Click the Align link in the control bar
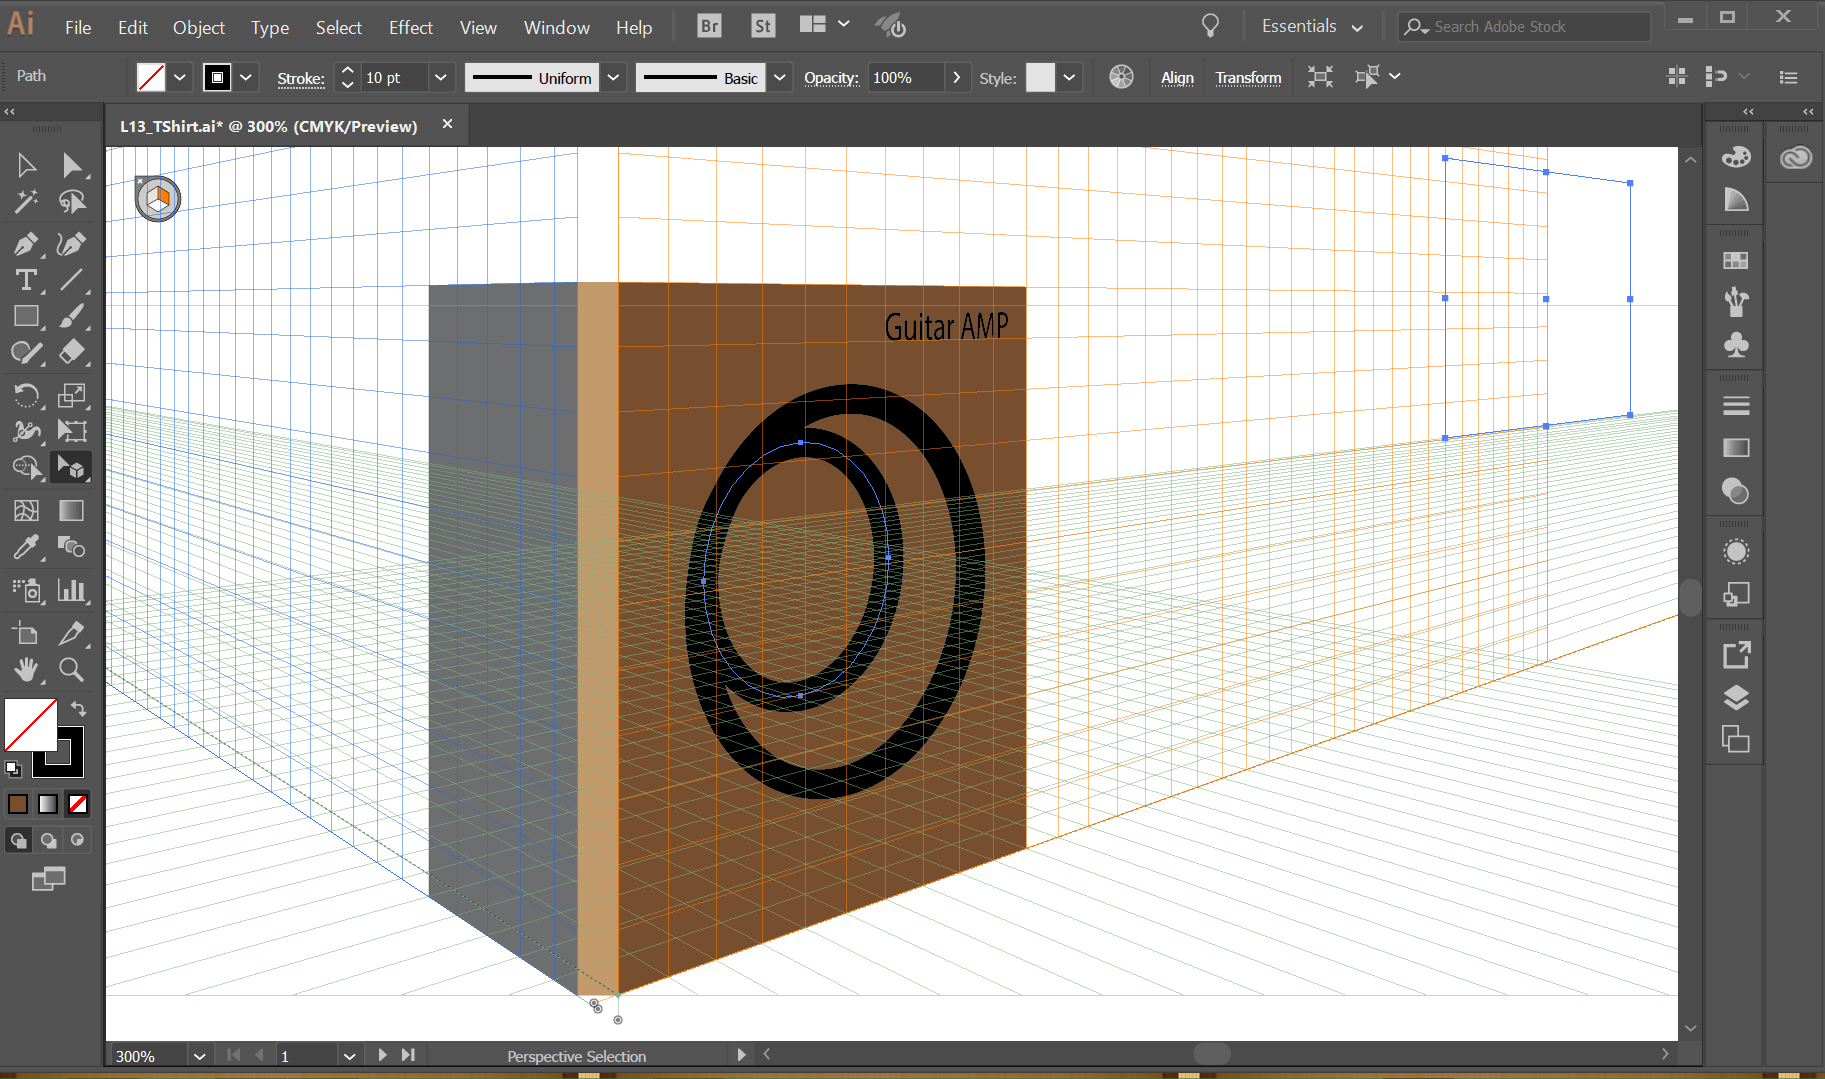 (x=1177, y=77)
